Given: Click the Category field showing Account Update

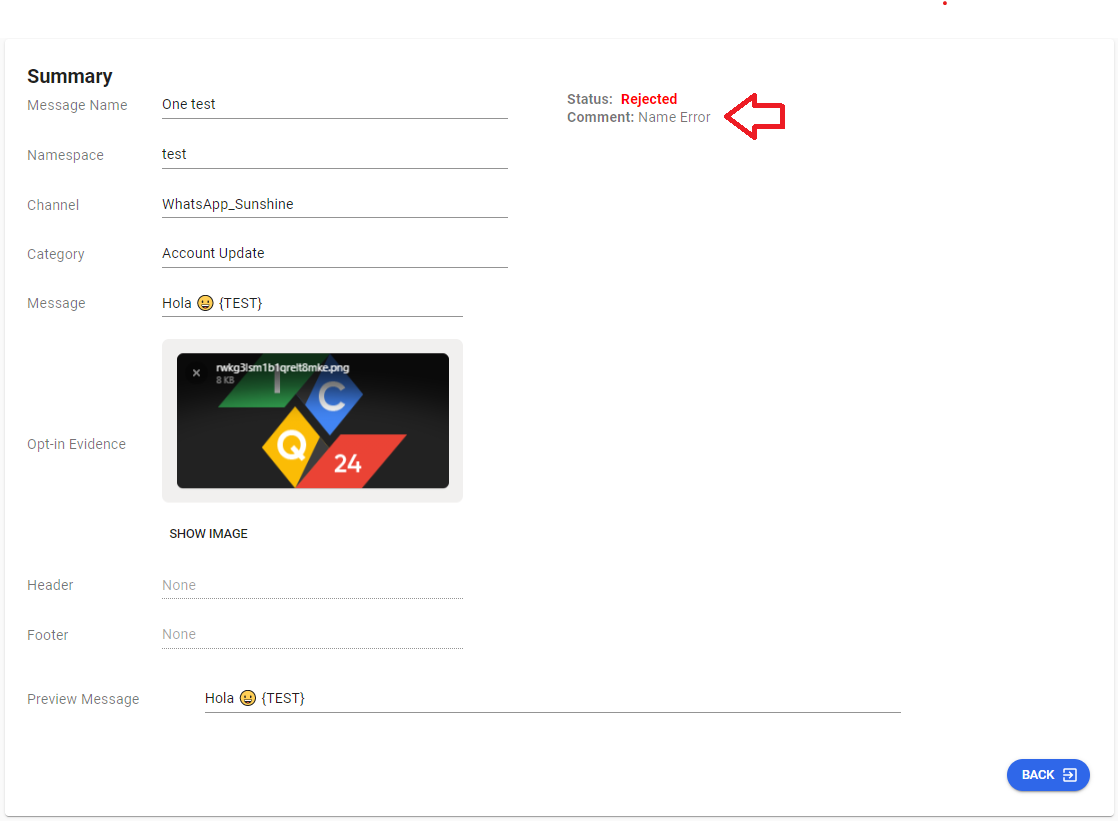Looking at the screenshot, I should 334,253.
